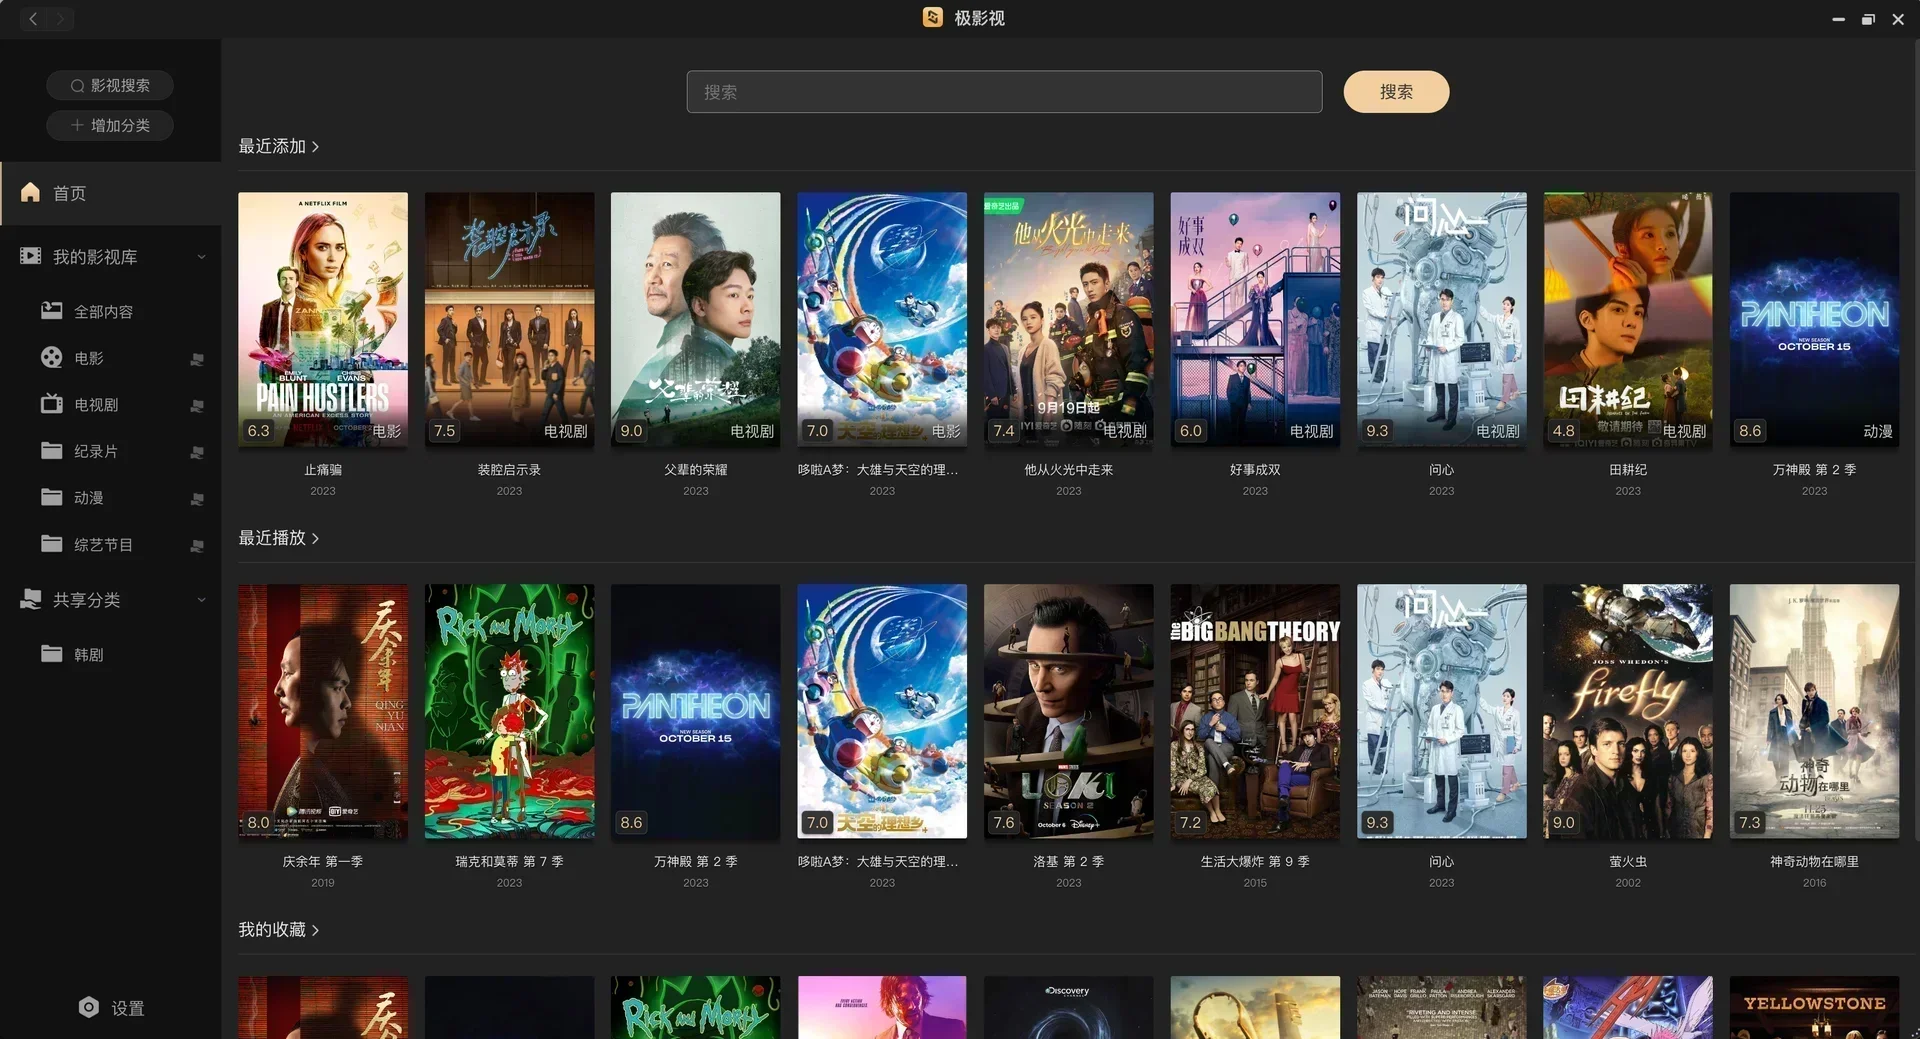
Task: Click the film library icon beside 我的影视库
Action: pos(31,256)
